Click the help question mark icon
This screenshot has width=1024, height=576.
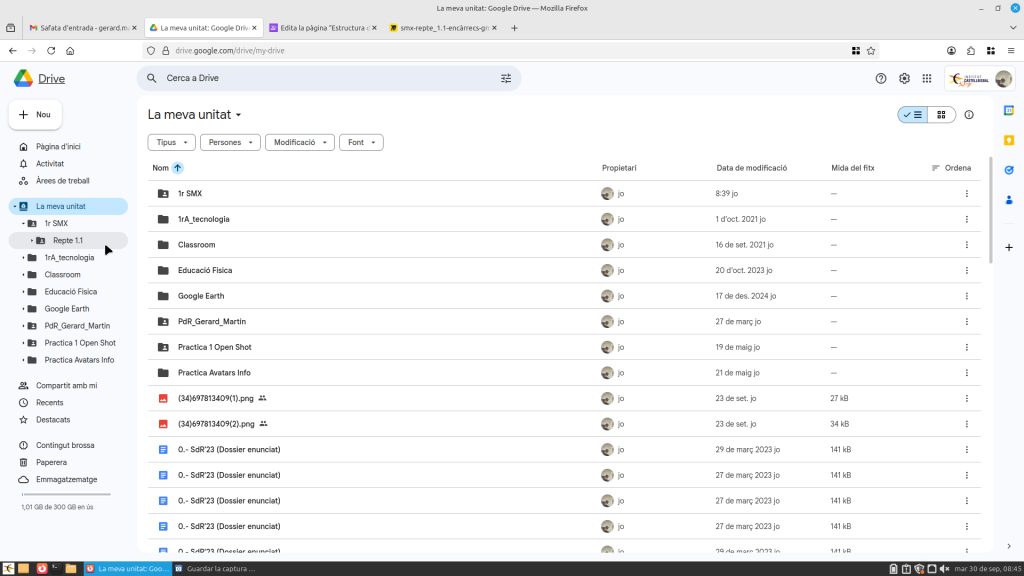pyautogui.click(x=881, y=78)
